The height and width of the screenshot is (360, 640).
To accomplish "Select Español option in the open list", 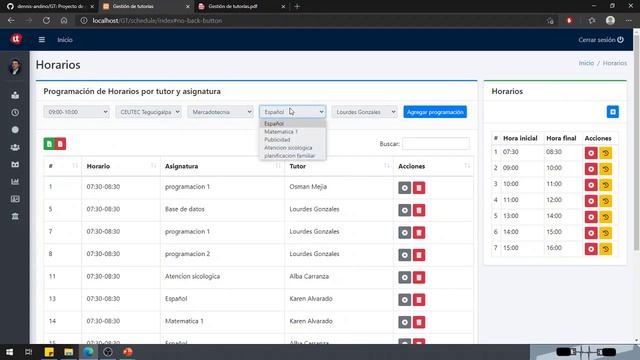I will (x=292, y=124).
